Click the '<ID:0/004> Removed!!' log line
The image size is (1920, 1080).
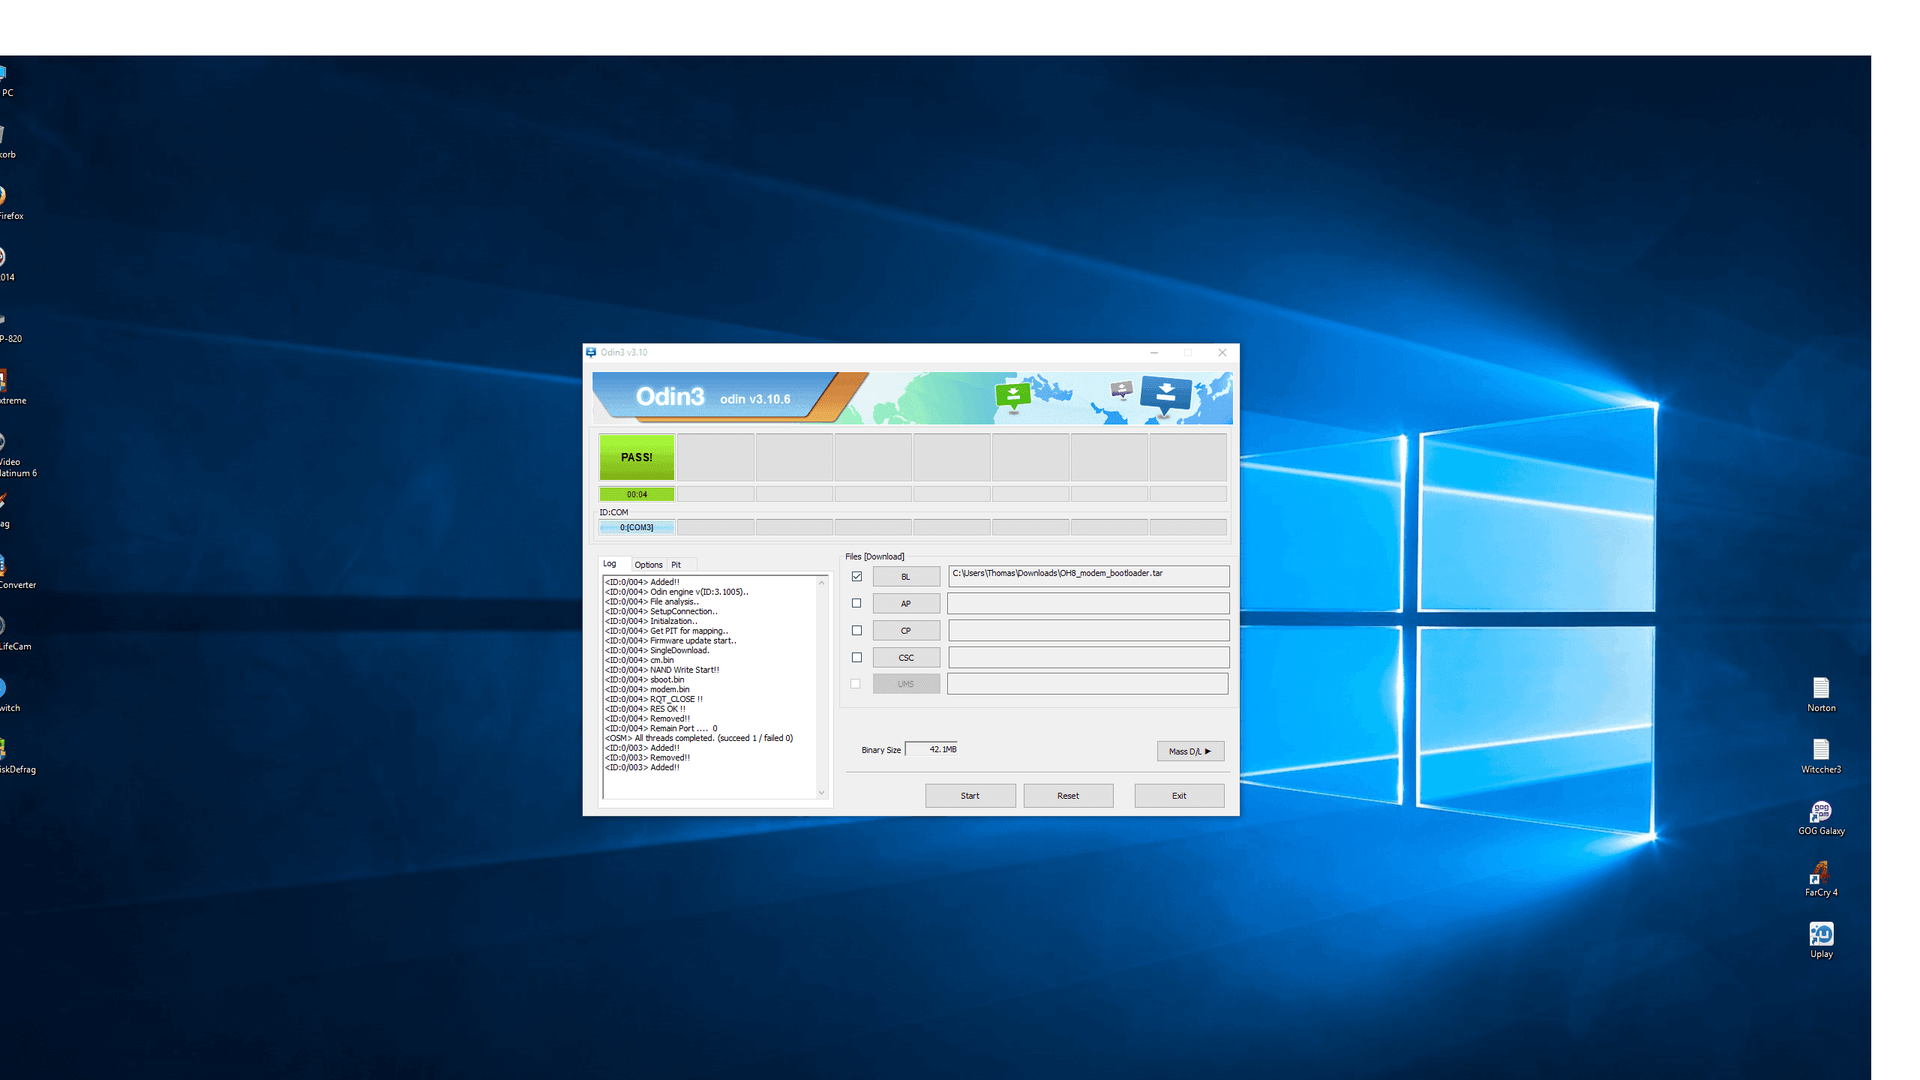pos(647,719)
